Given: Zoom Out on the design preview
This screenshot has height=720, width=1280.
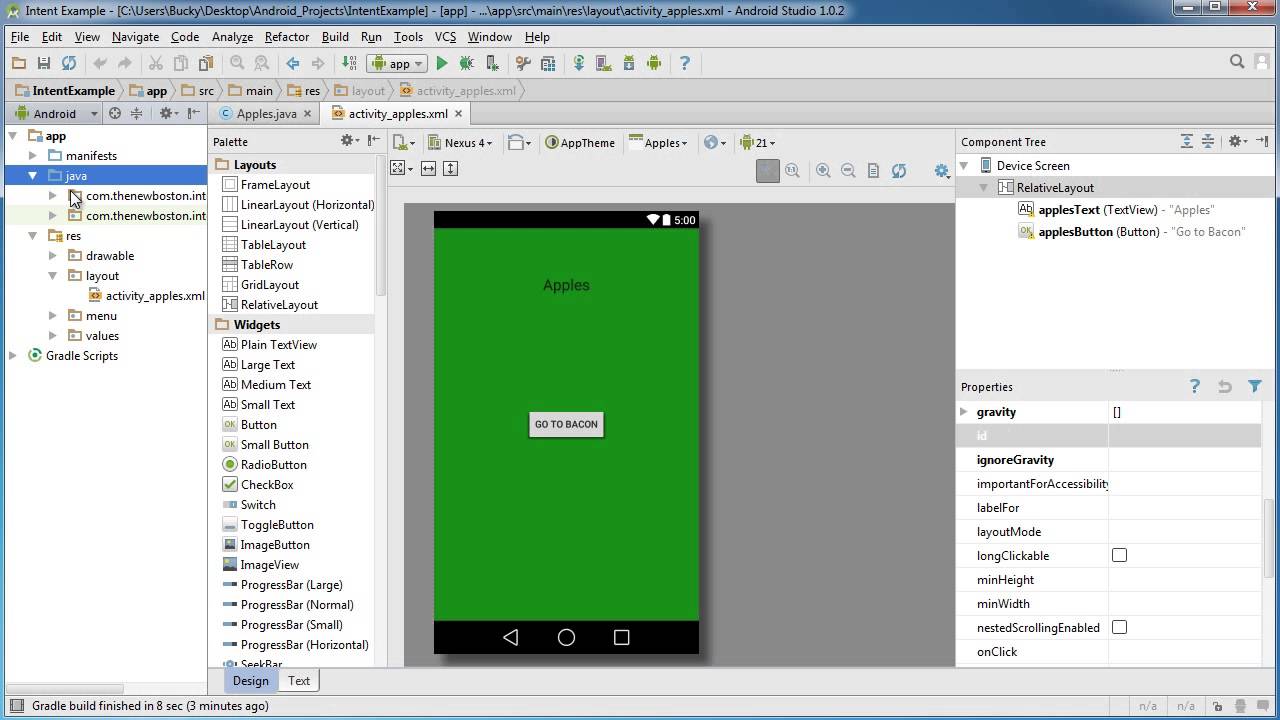Looking at the screenshot, I should [848, 171].
